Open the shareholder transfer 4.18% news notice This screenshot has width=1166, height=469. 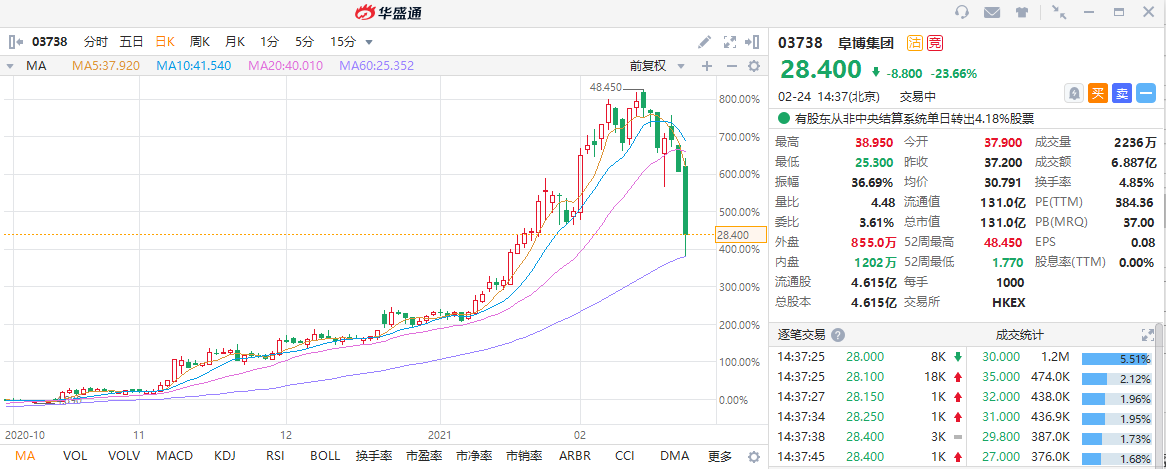915,118
